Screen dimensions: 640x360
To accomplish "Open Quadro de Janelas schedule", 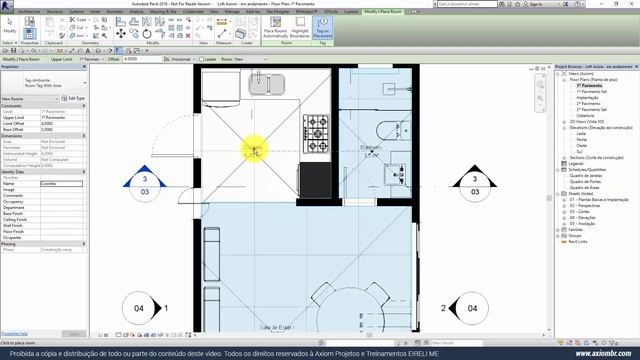I will click(x=586, y=176).
